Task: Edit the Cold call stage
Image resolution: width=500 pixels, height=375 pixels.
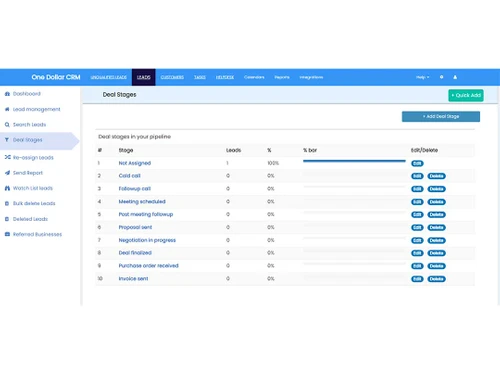Action: coord(417,176)
